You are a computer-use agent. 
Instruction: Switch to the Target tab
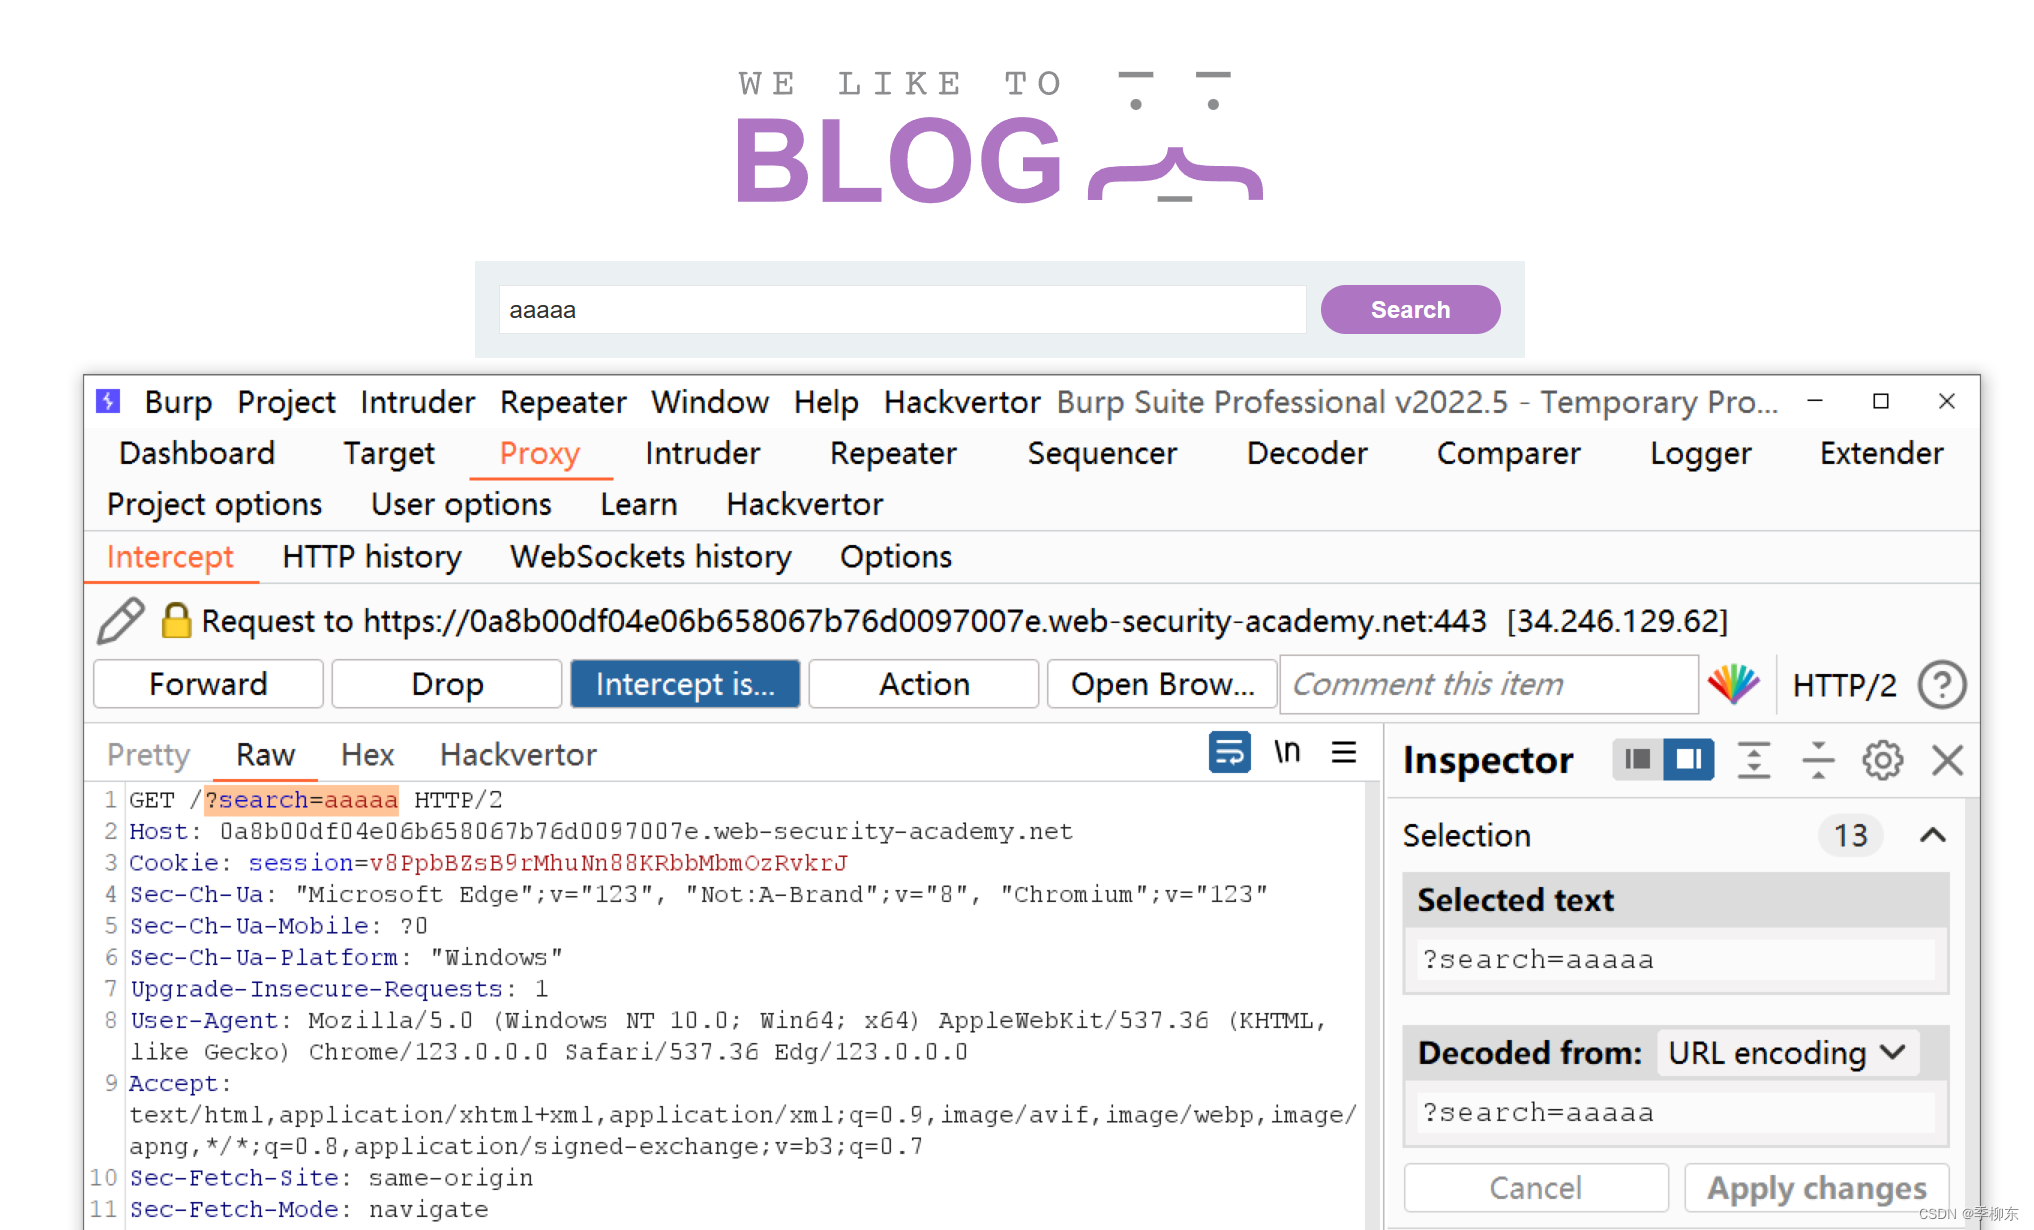pyautogui.click(x=389, y=453)
